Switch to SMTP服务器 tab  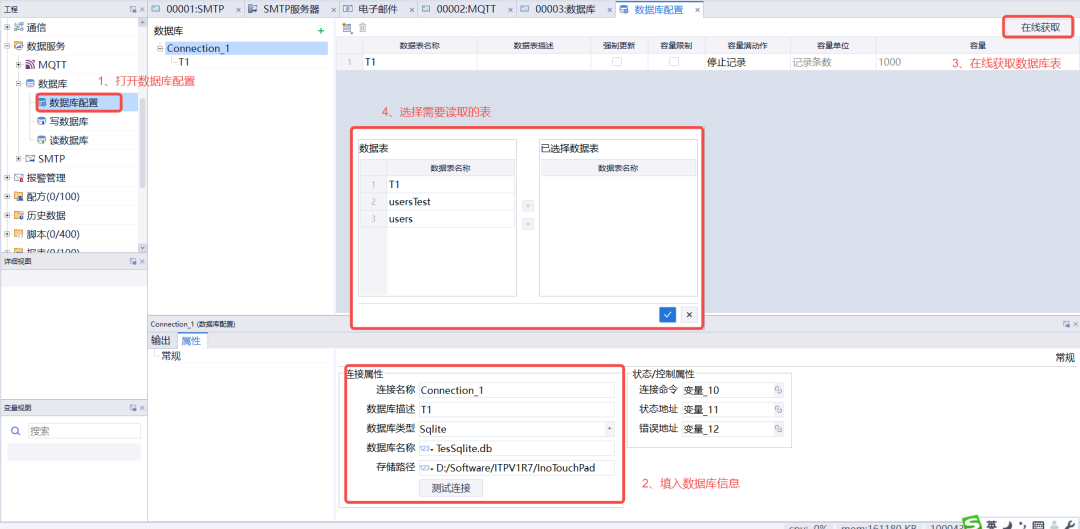coord(292,9)
